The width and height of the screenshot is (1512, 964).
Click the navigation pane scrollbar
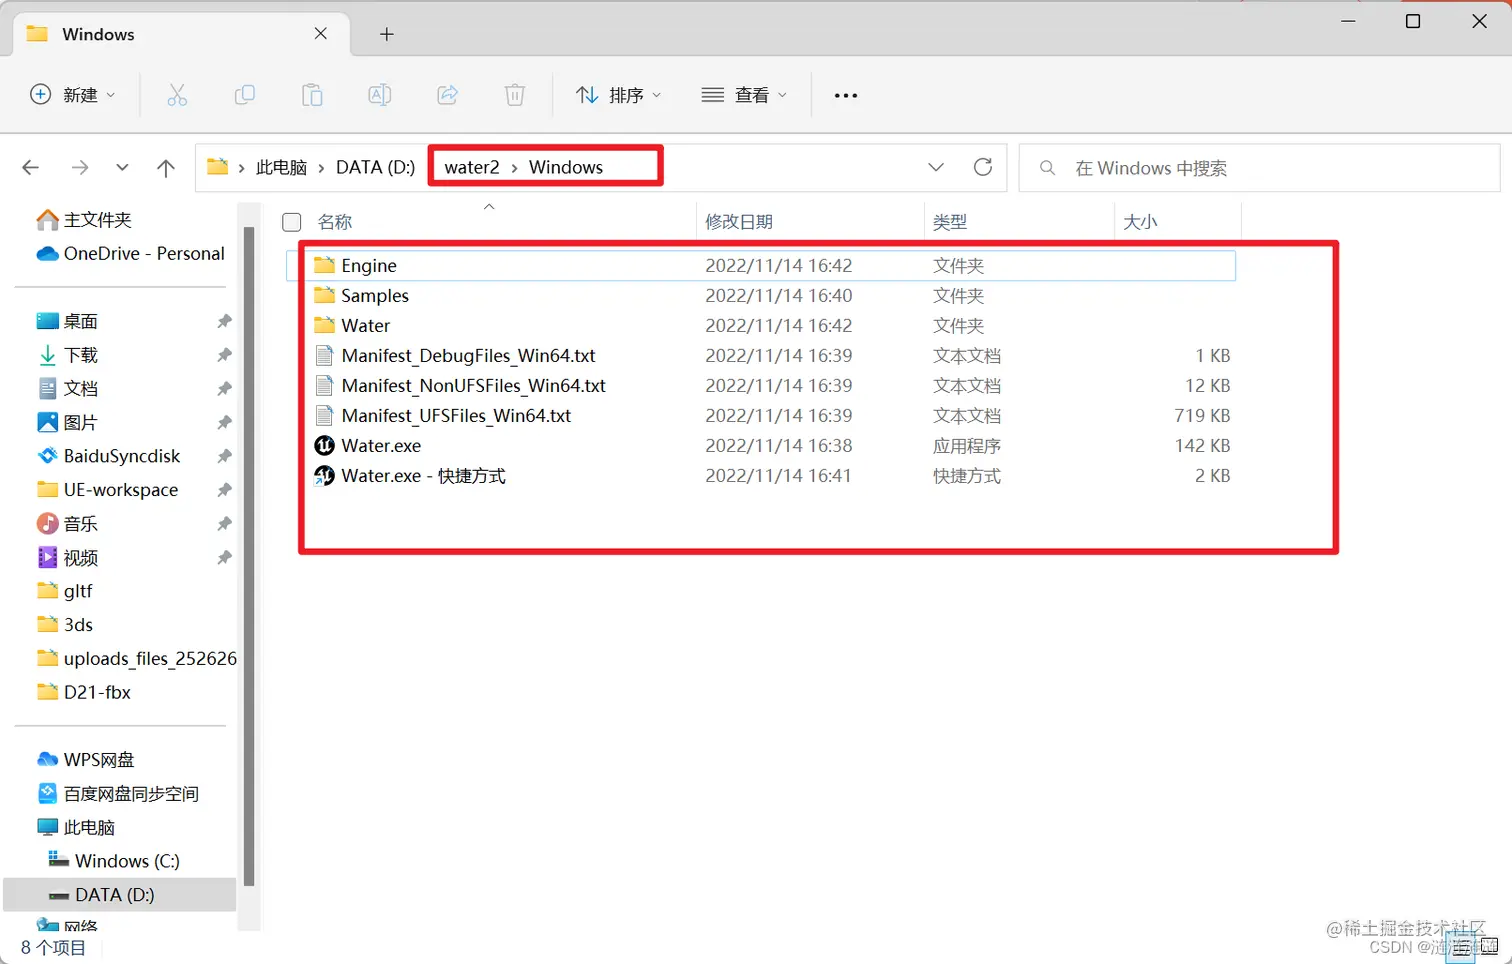[x=249, y=556]
